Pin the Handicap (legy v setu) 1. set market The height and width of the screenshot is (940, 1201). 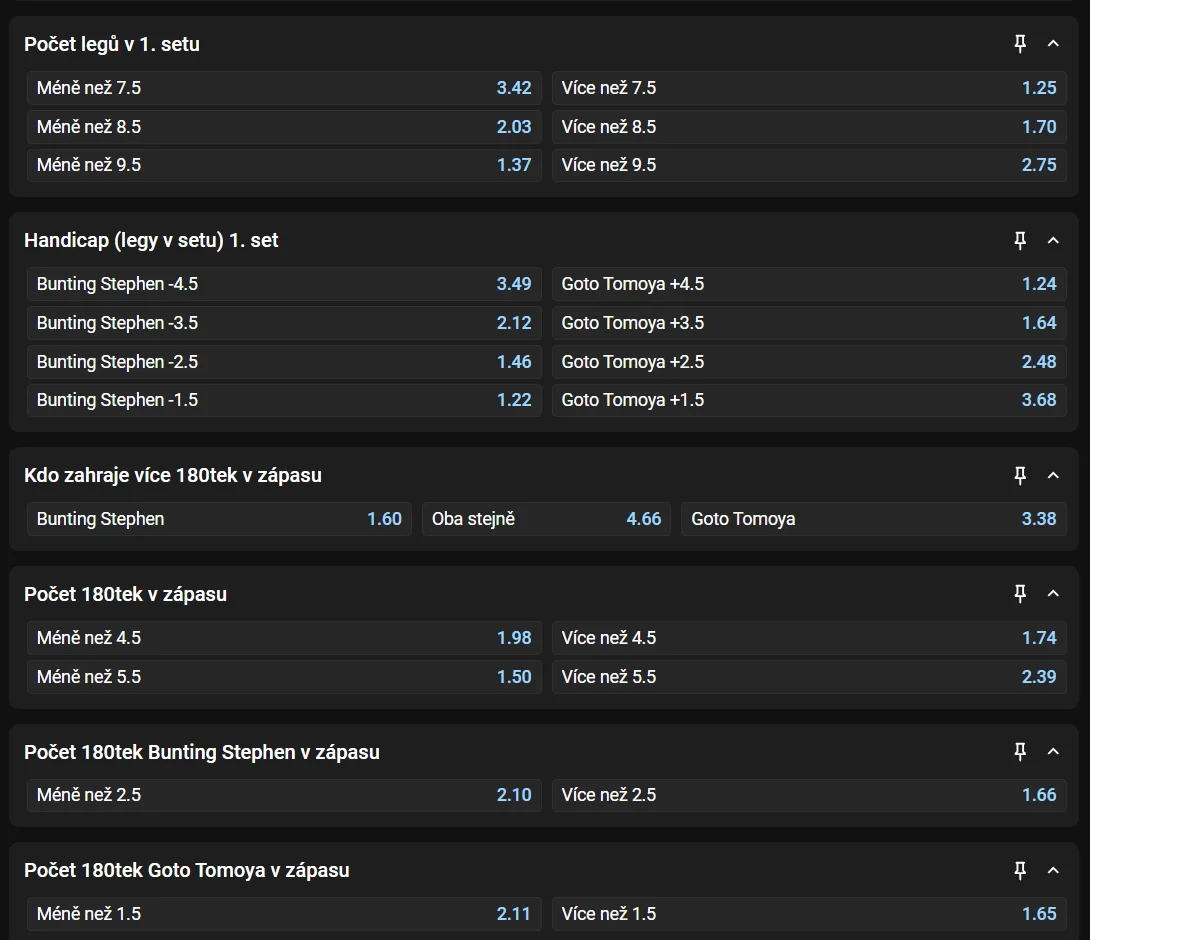coord(1020,241)
